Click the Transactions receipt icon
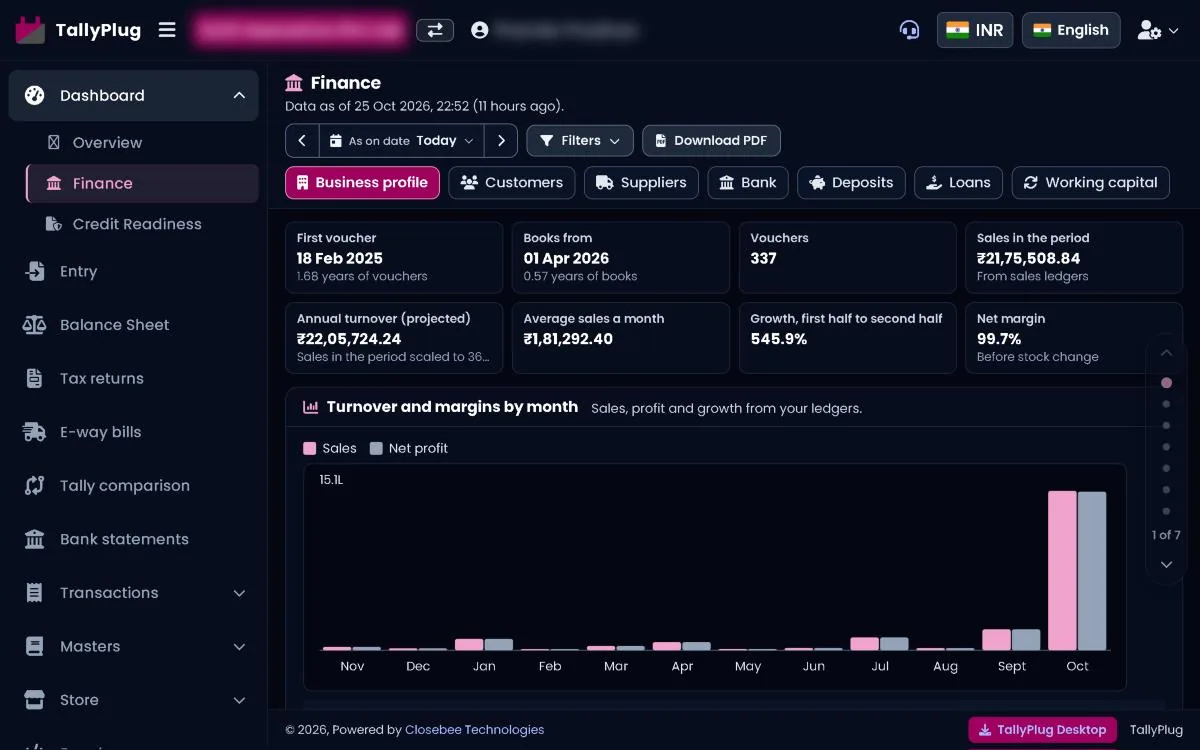 pos(35,593)
